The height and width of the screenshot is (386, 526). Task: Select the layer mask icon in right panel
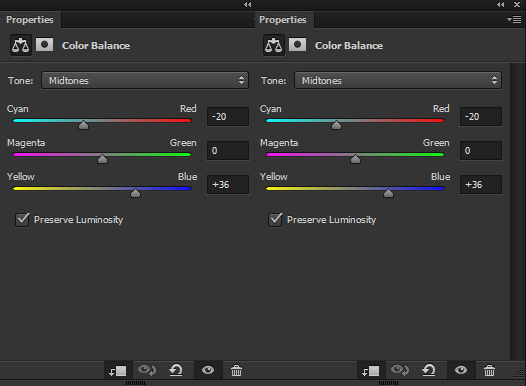(x=297, y=45)
